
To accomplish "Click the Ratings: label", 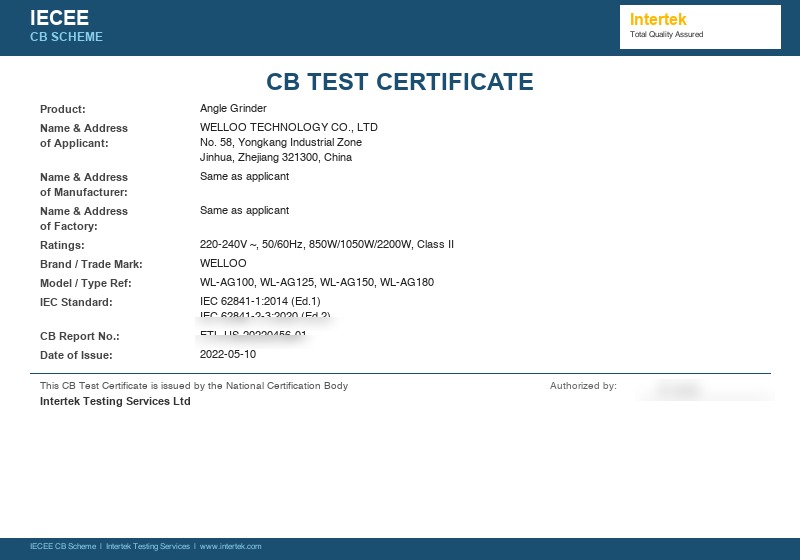I will 62,245.
